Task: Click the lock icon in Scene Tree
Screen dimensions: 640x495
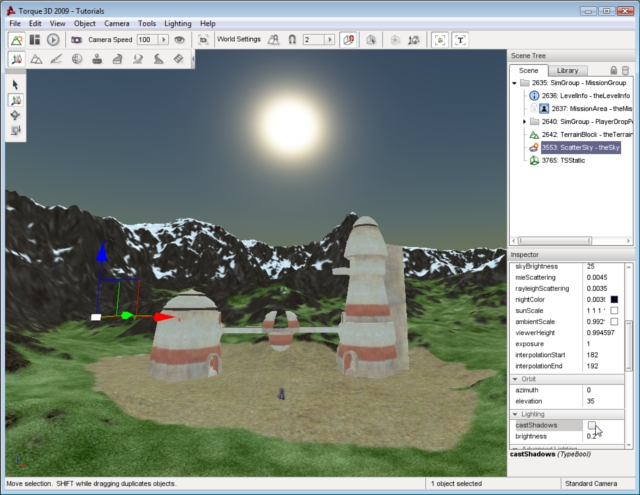Action: [613, 71]
